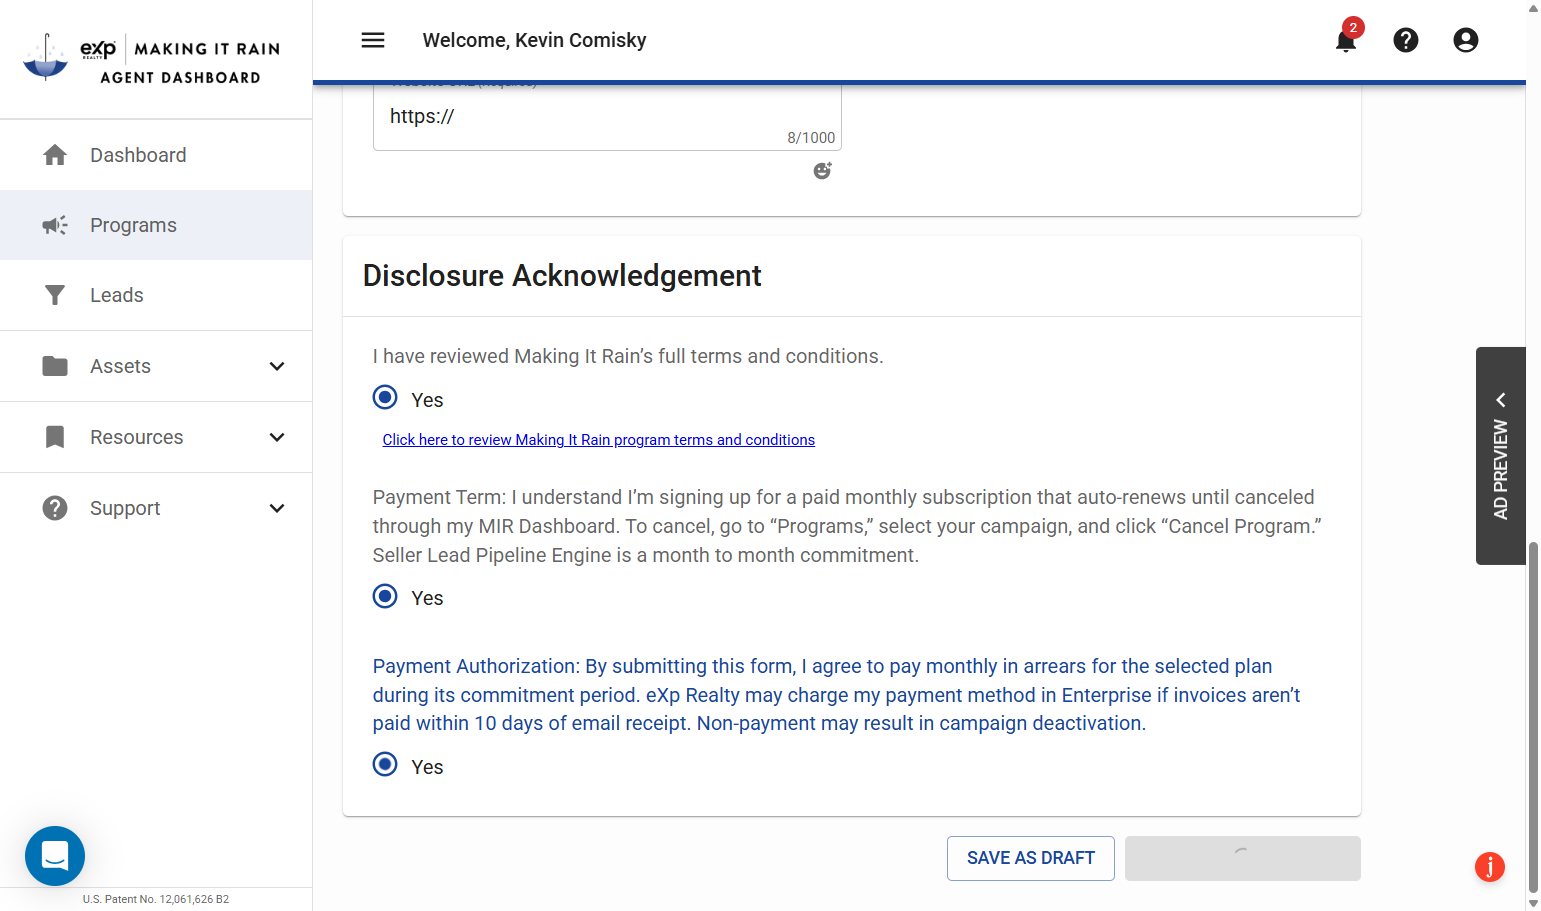Open Programs in the sidebar
This screenshot has width=1541, height=911.
pyautogui.click(x=156, y=225)
